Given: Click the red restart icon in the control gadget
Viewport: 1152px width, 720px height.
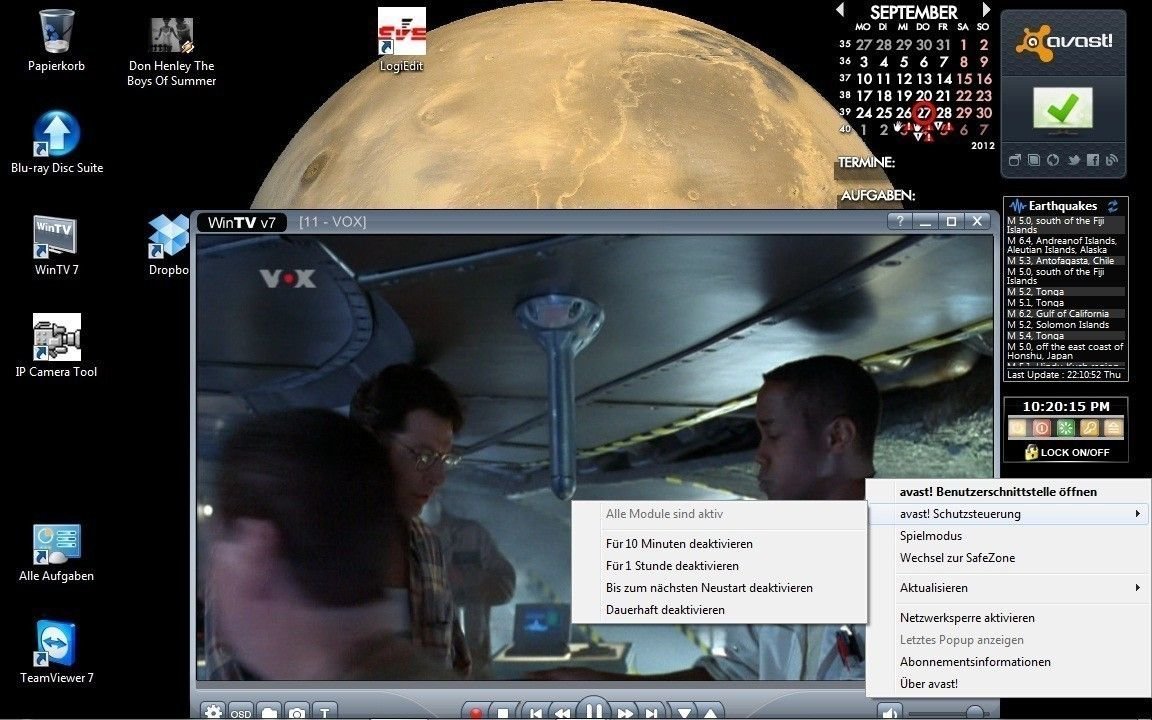Looking at the screenshot, I should tap(1041, 428).
